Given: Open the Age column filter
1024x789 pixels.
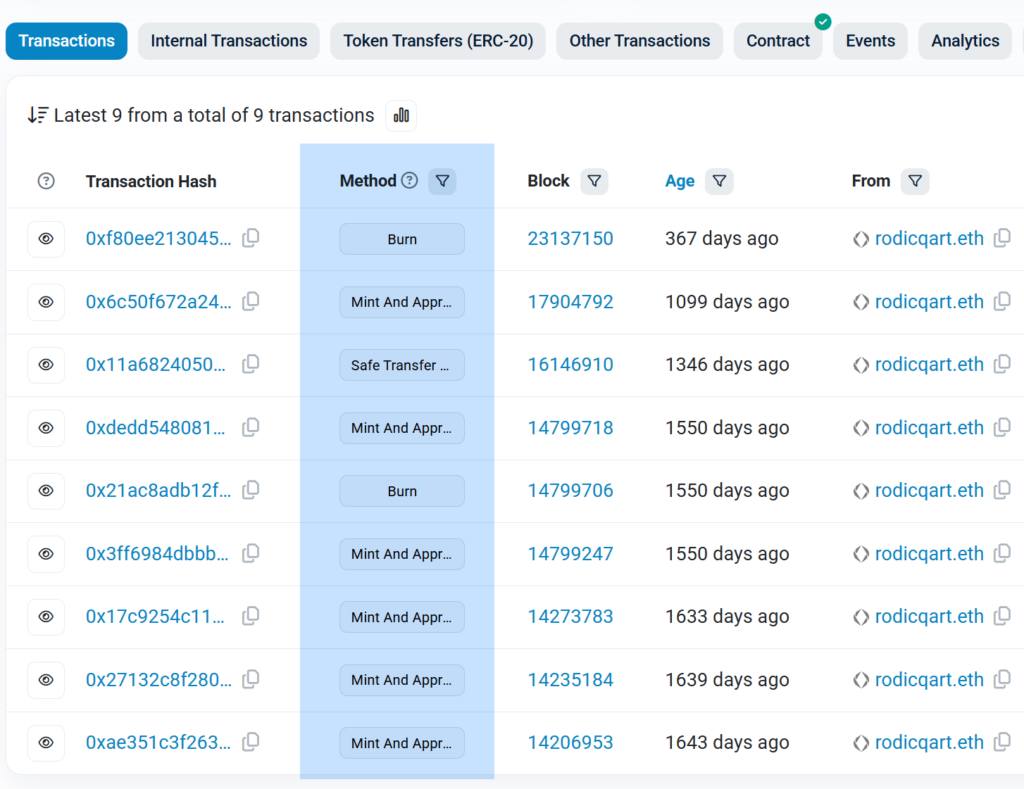Looking at the screenshot, I should pyautogui.click(x=719, y=181).
